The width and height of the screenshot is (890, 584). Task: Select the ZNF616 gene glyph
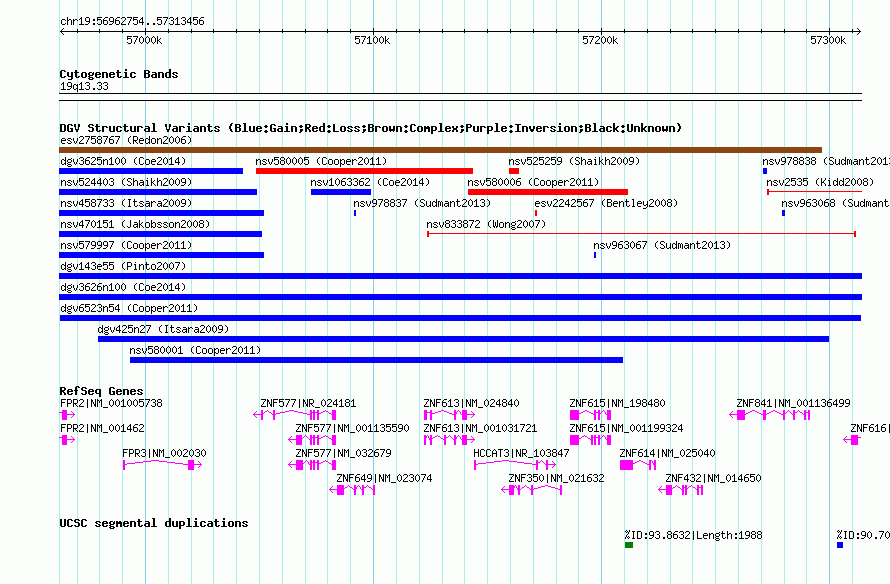click(852, 440)
